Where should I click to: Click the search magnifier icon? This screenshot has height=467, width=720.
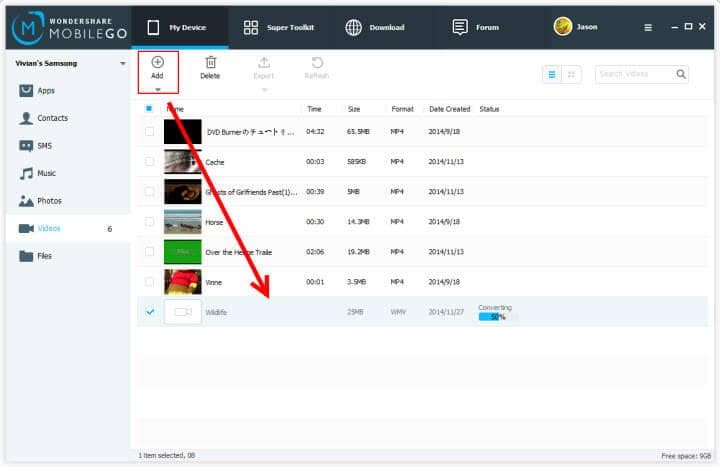(681, 74)
